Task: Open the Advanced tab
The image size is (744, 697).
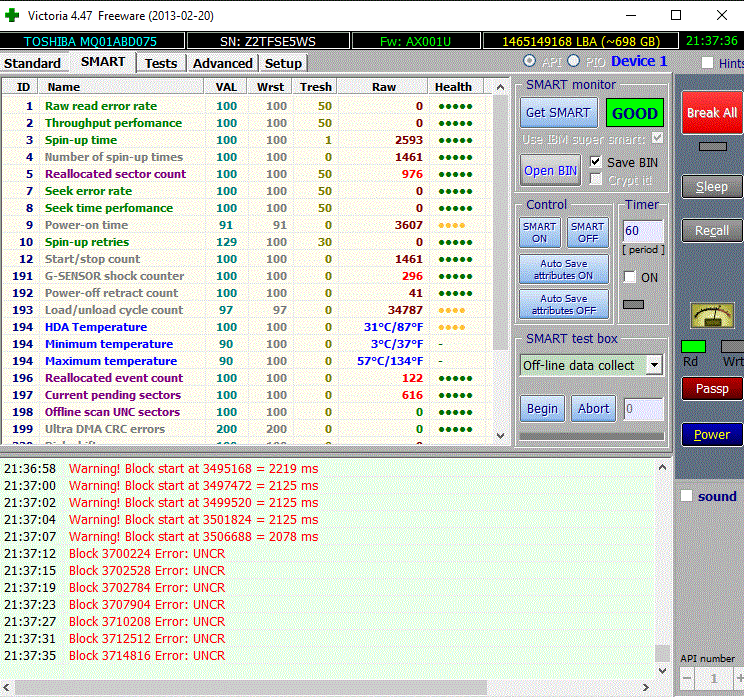Action: pos(222,63)
